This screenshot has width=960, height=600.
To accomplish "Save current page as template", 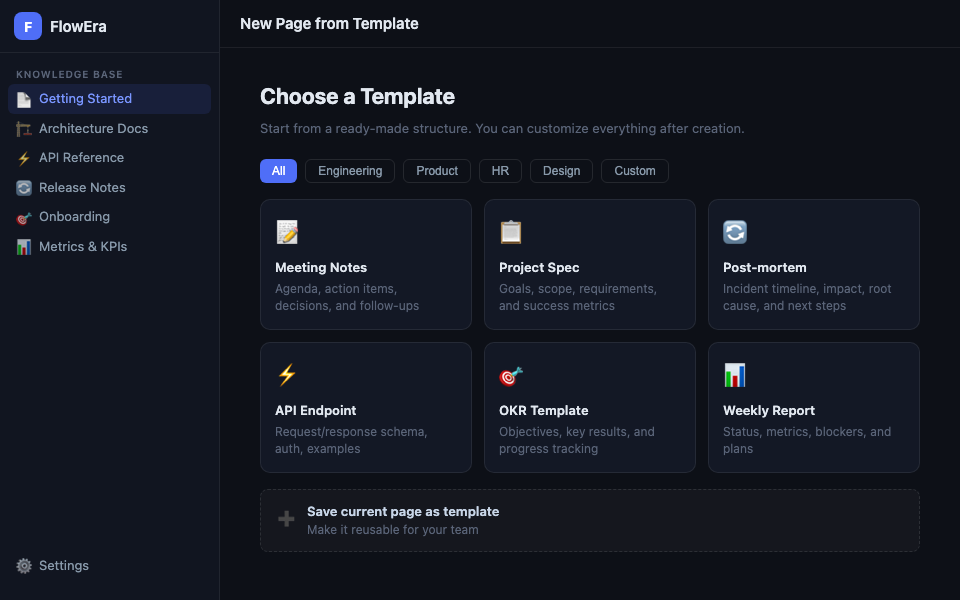I will pyautogui.click(x=402, y=512).
